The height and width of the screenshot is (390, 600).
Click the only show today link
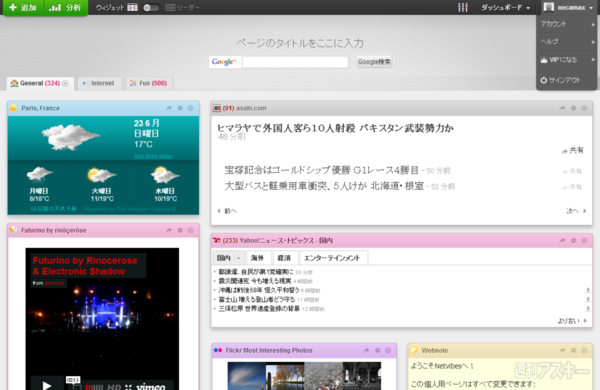153,156
